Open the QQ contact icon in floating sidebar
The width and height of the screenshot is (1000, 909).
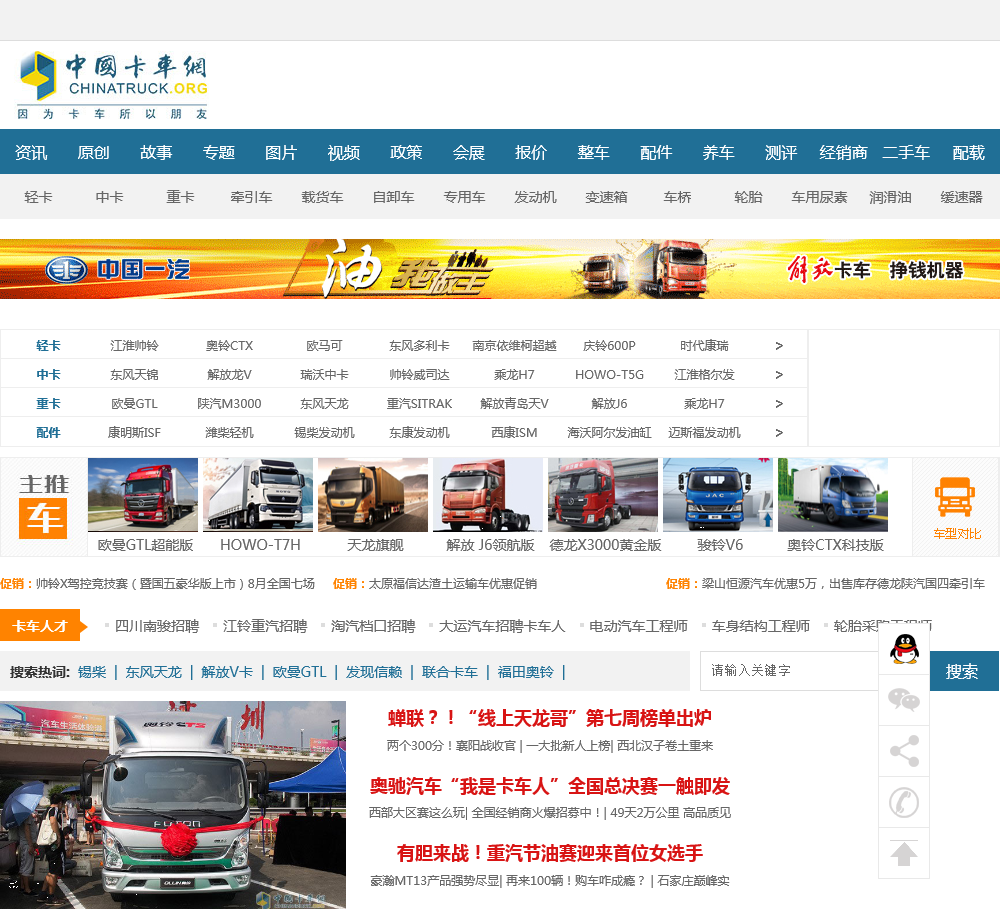(x=904, y=649)
